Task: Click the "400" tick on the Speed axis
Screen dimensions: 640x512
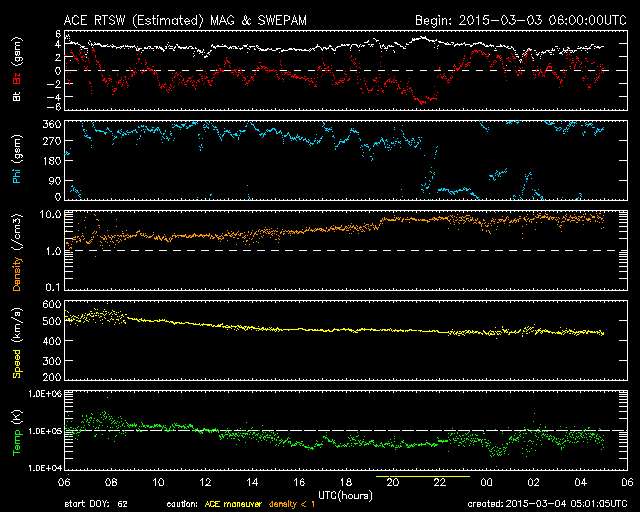Action: tap(52, 341)
